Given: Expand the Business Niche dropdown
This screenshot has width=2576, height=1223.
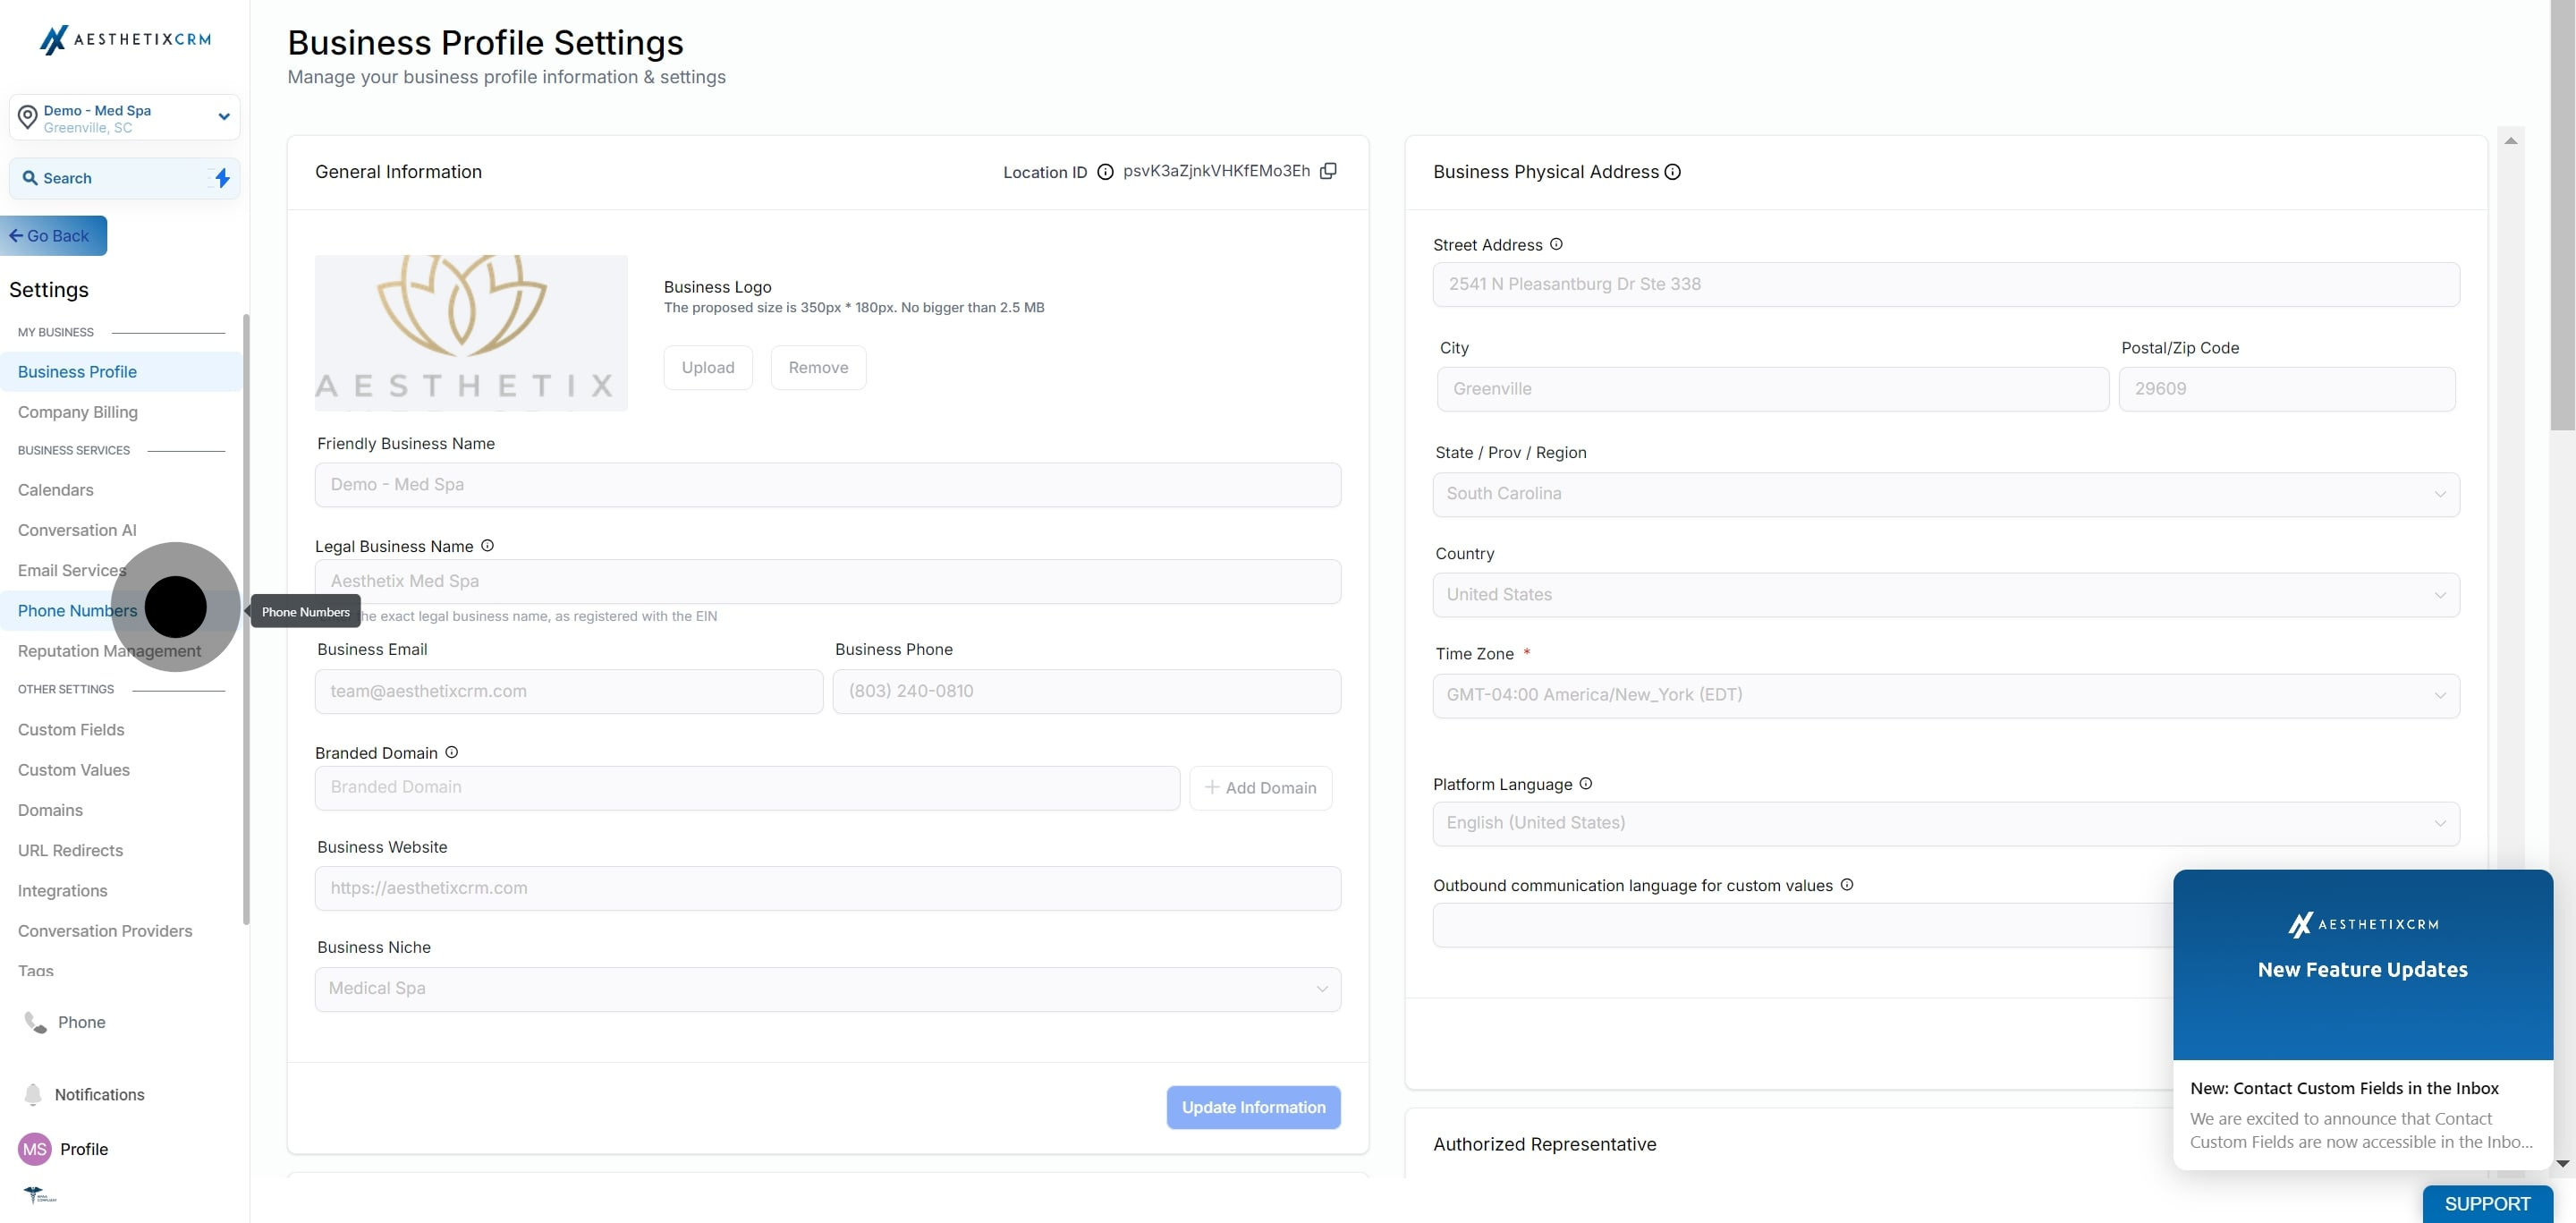Looking at the screenshot, I should click(827, 988).
